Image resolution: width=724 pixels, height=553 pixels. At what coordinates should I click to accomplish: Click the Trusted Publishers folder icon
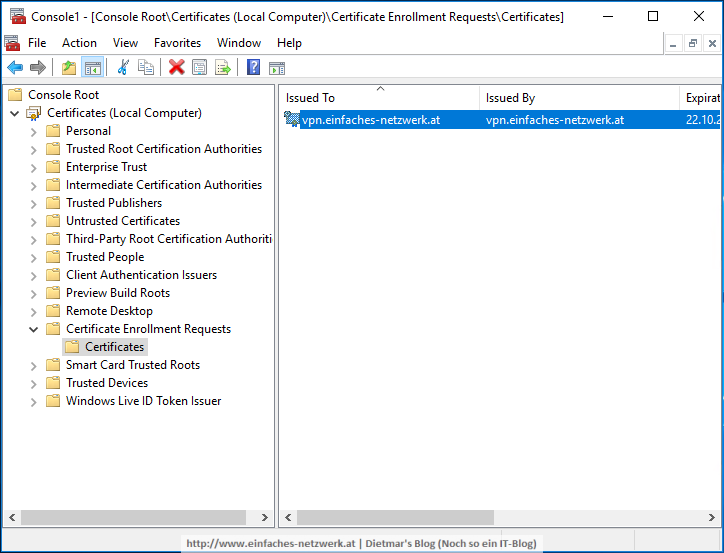53,203
